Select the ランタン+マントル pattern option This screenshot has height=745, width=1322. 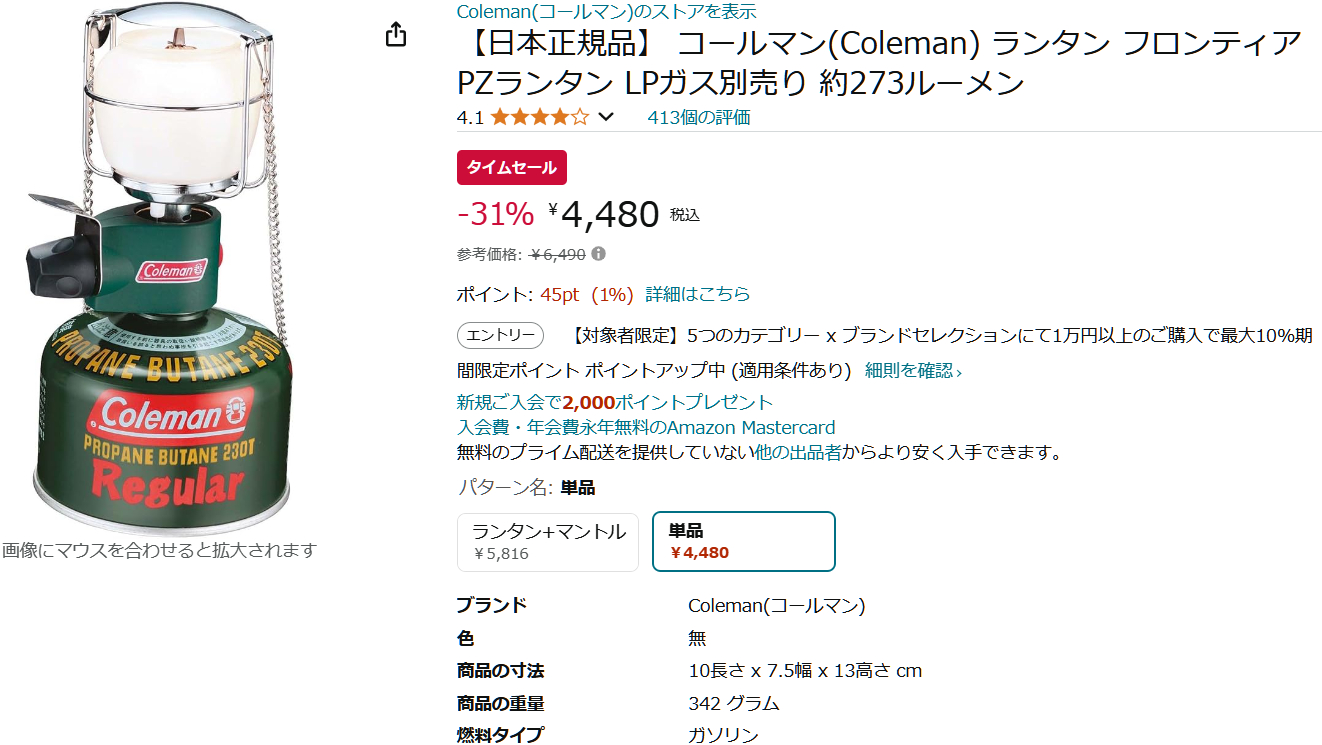(547, 542)
